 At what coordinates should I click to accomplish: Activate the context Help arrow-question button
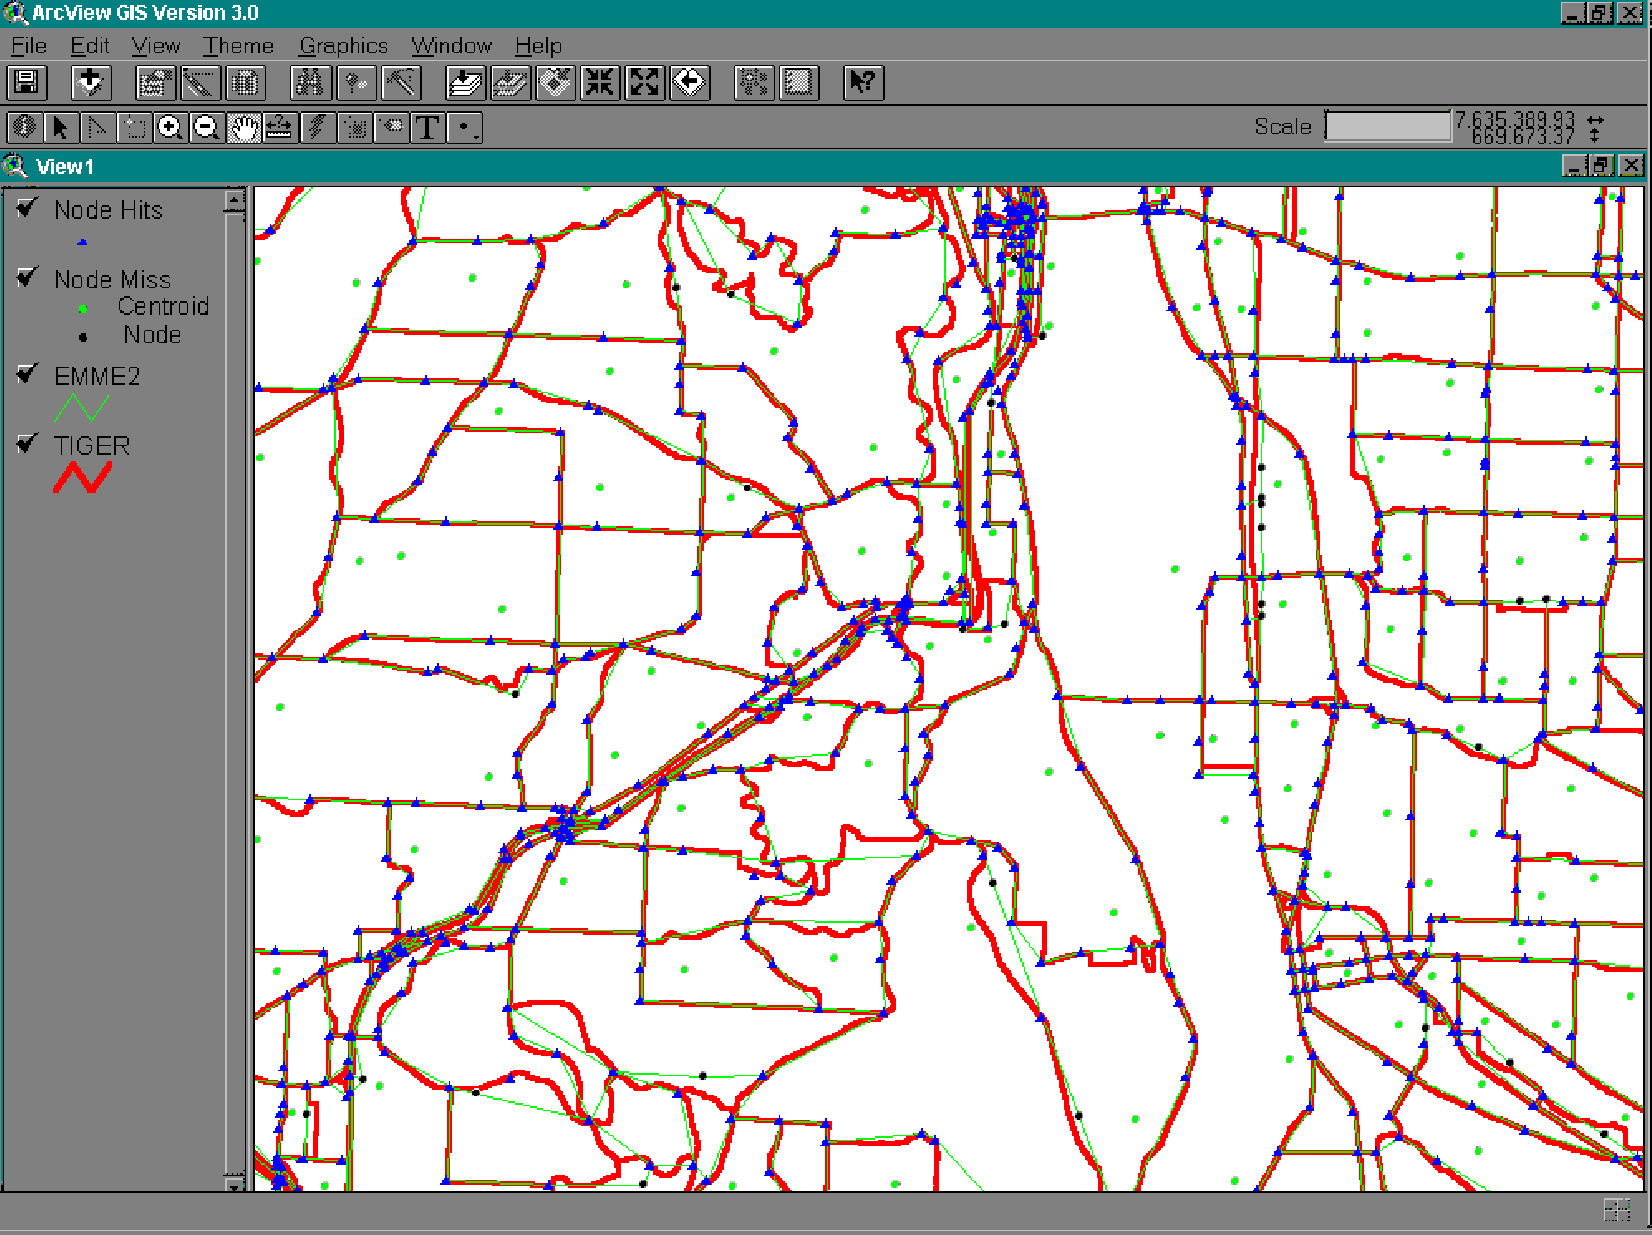(864, 82)
